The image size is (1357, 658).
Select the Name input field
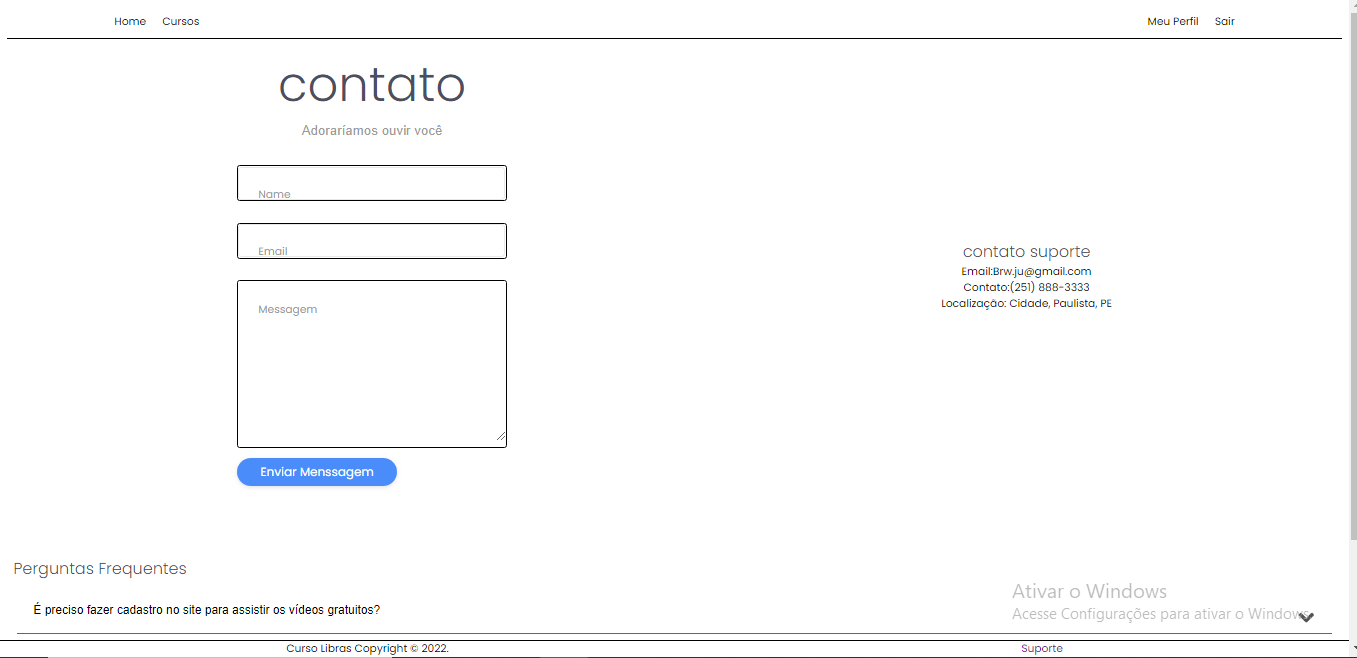[x=371, y=183]
